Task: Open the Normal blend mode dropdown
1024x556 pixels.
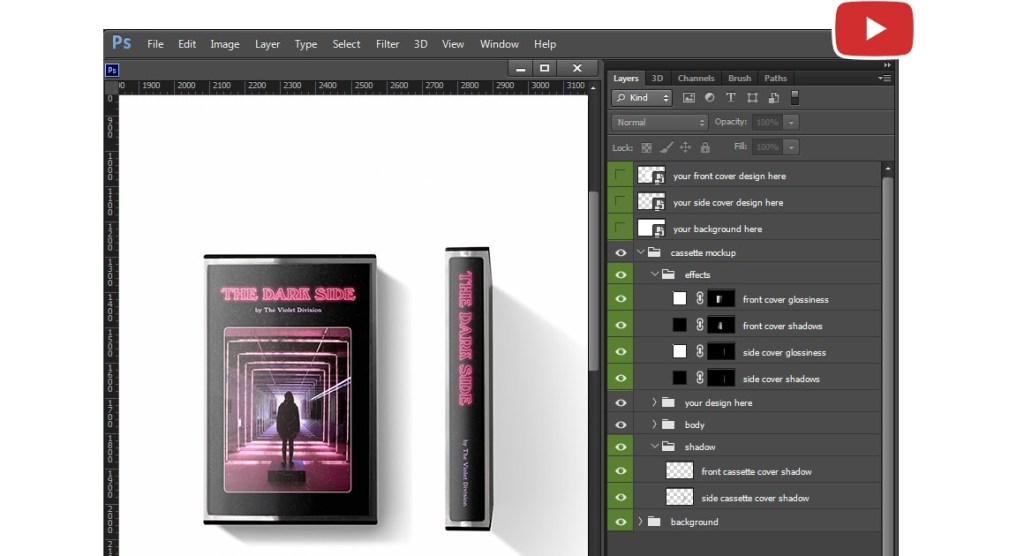Action: pos(660,122)
